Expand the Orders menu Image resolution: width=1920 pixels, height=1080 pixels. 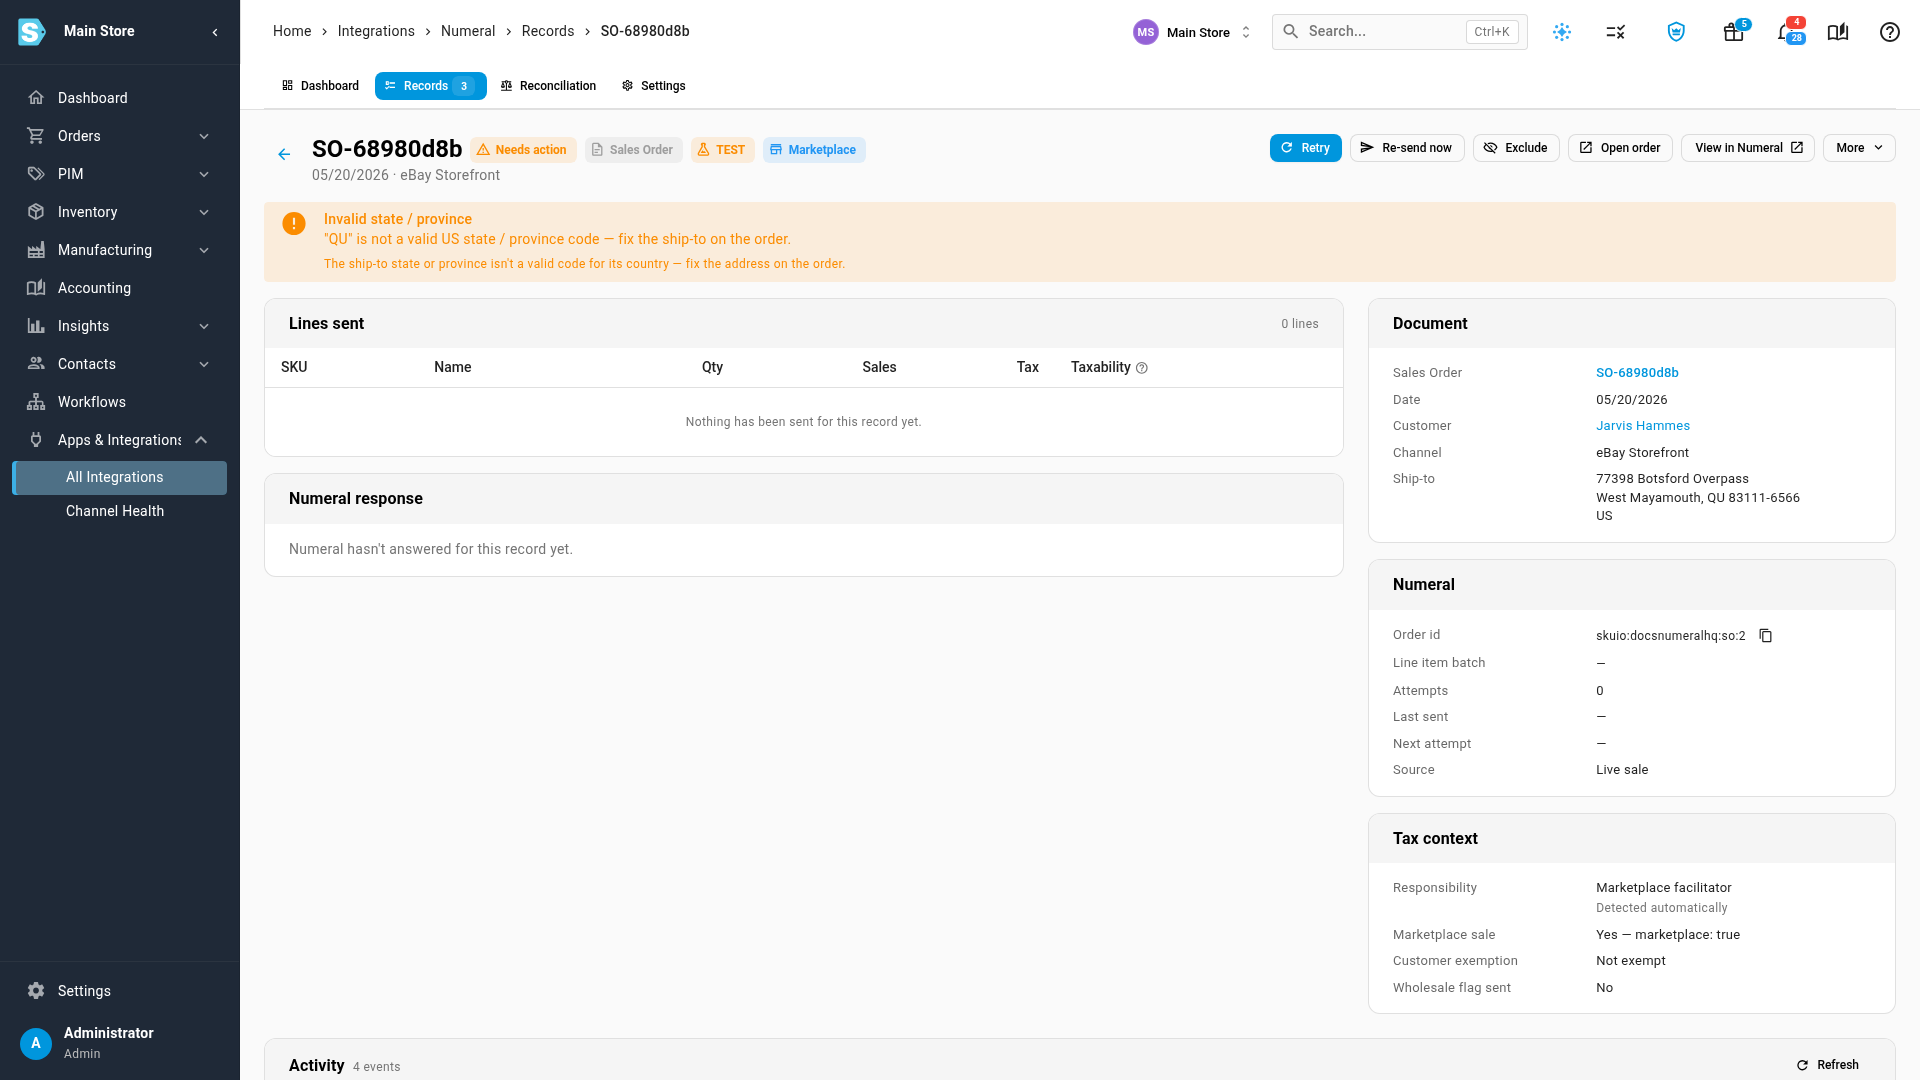coord(120,136)
